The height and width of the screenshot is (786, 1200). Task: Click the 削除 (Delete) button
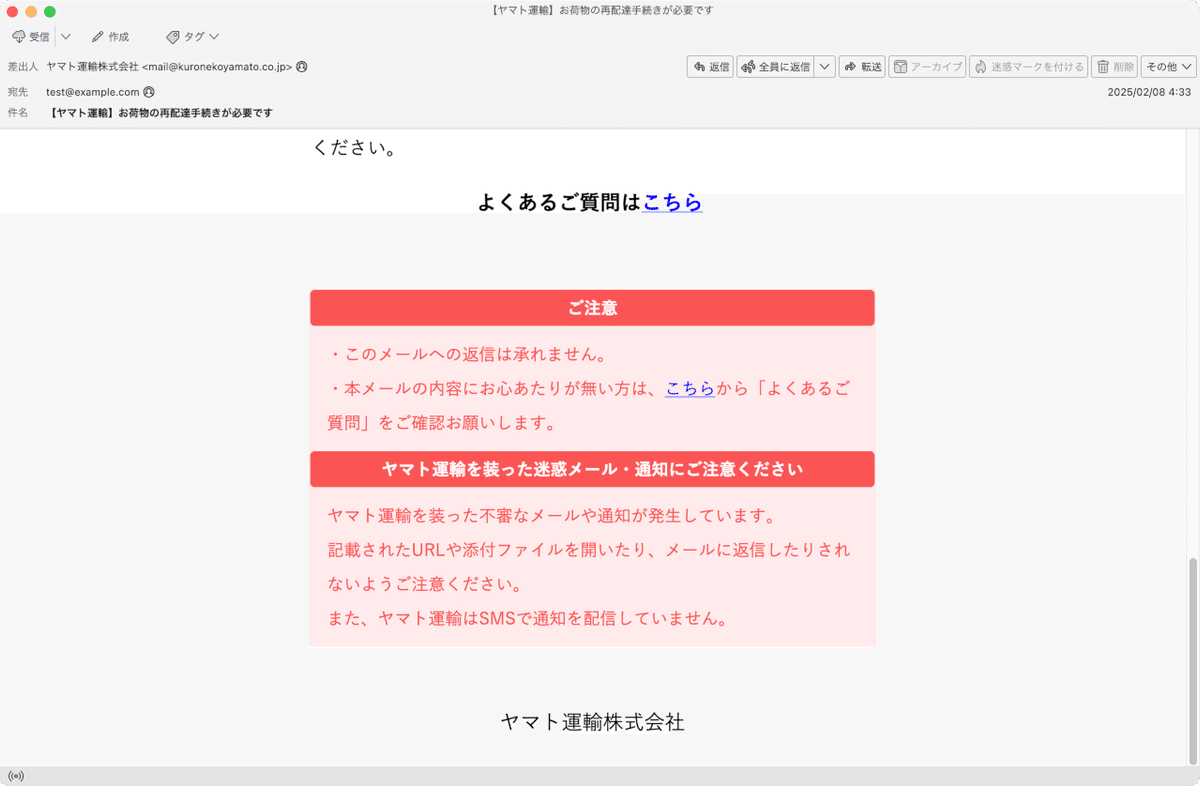pos(1114,67)
